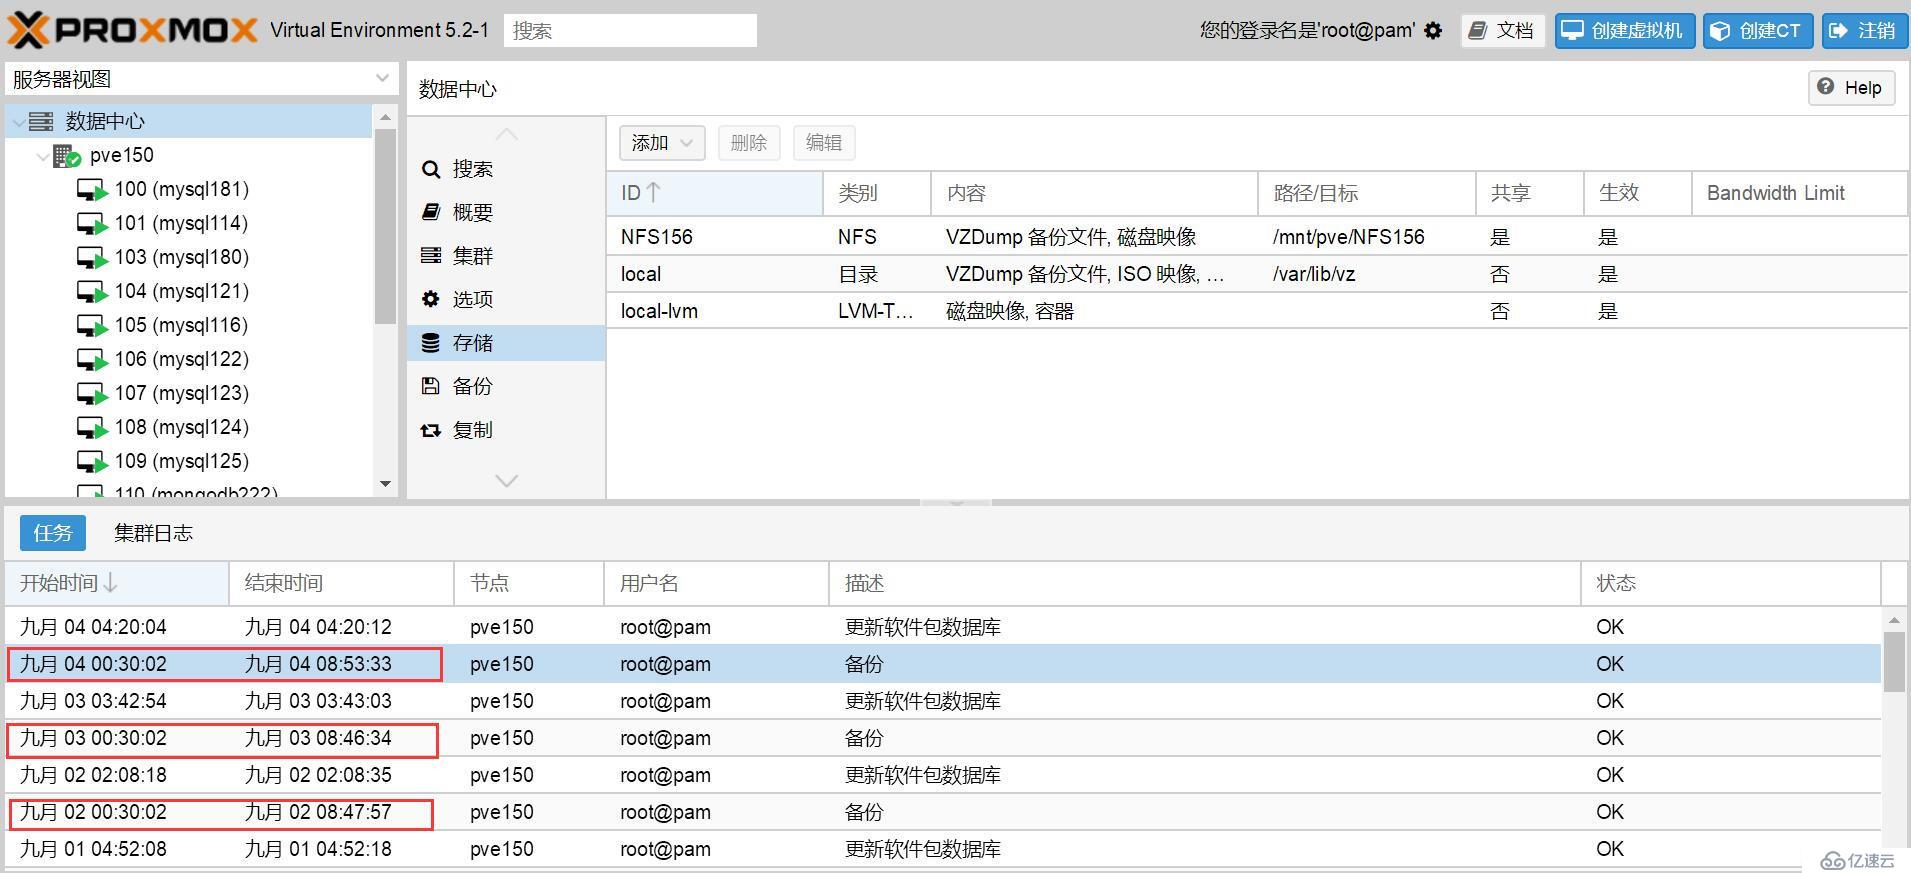Click the Bandwidth Limit column header
This screenshot has height=873, width=1911.
coord(1799,193)
